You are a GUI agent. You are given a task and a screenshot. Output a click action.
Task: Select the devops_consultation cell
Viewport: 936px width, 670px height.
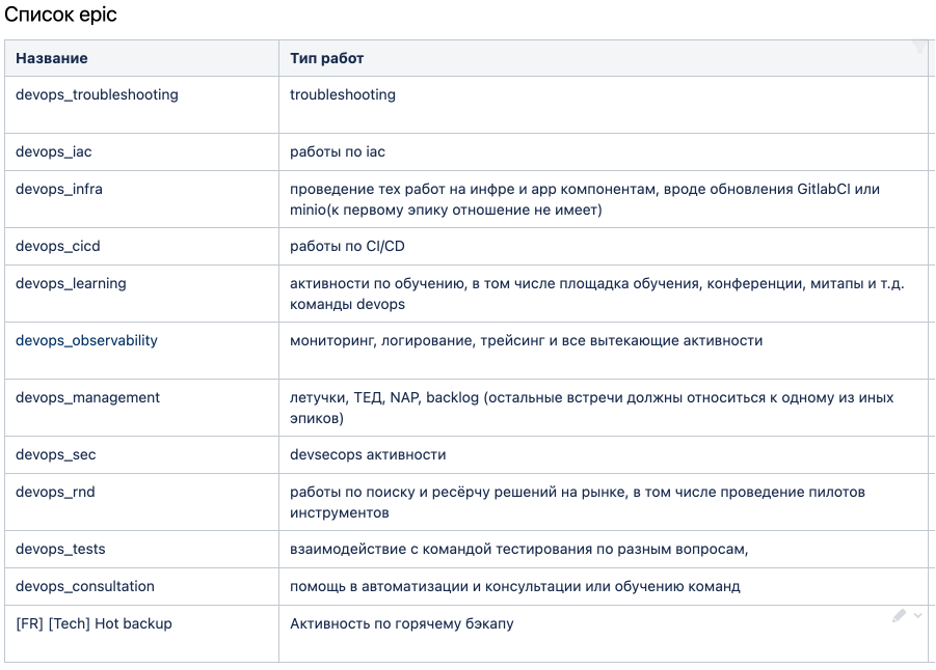85,585
